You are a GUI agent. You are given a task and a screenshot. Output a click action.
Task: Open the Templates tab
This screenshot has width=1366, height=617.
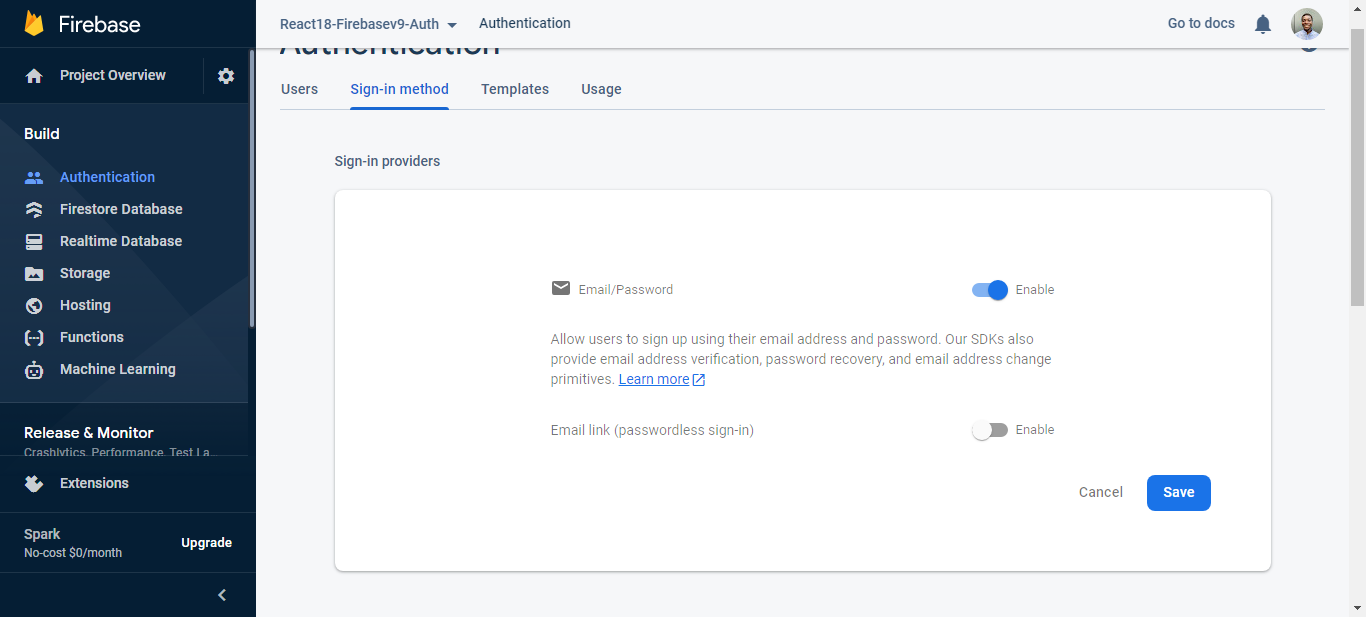click(x=515, y=89)
